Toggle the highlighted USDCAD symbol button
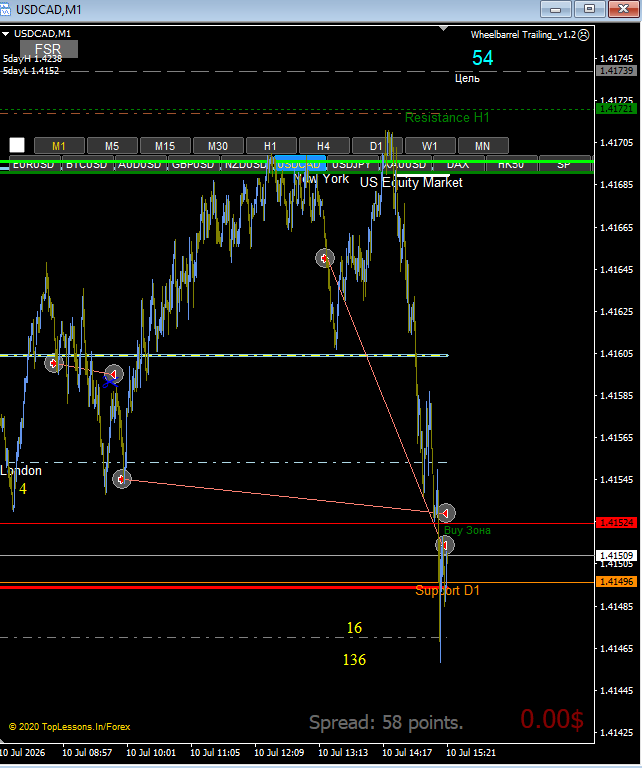Screen dimensions: 642x768 coord(299,164)
